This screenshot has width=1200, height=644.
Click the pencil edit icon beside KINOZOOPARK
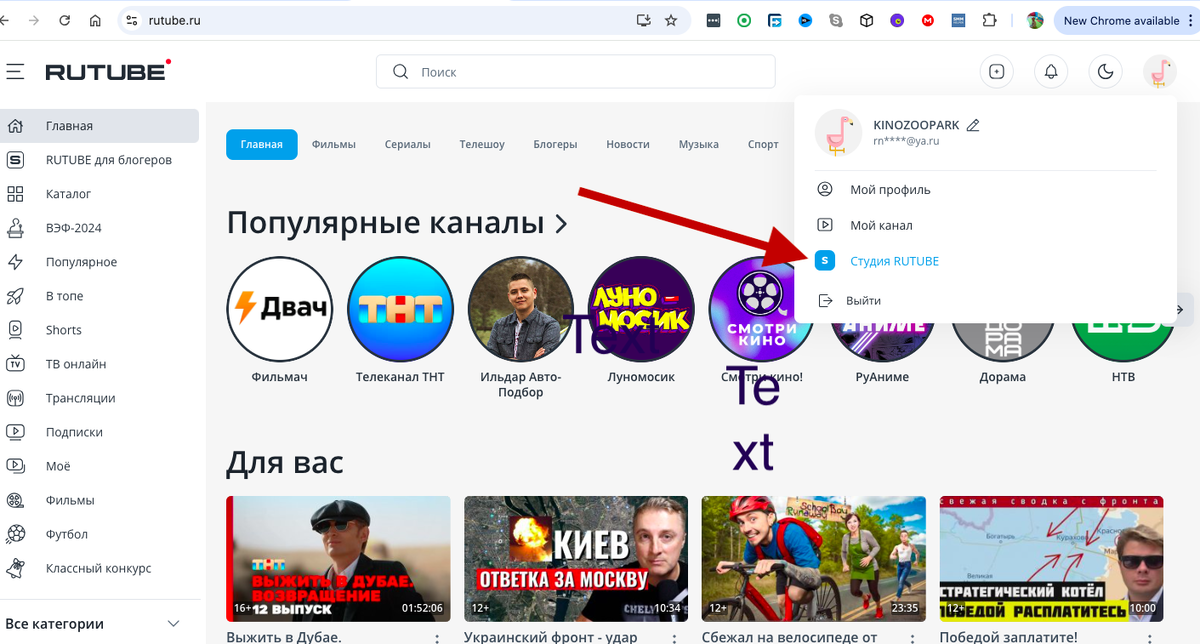click(x=973, y=125)
